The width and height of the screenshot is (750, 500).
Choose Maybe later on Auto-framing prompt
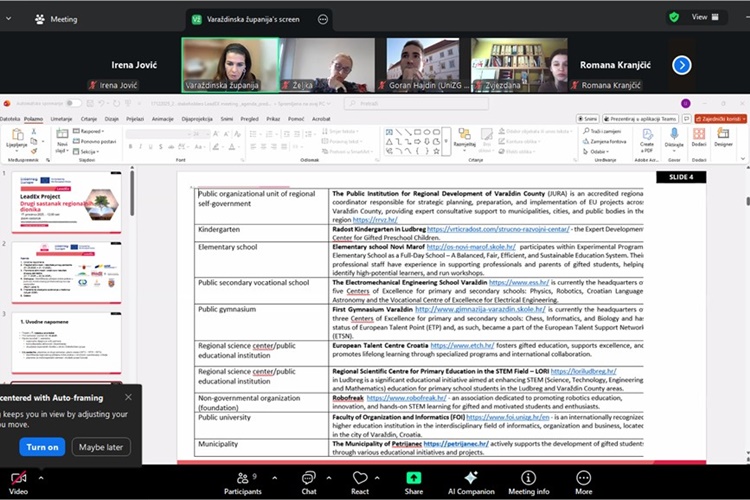[x=101, y=447]
